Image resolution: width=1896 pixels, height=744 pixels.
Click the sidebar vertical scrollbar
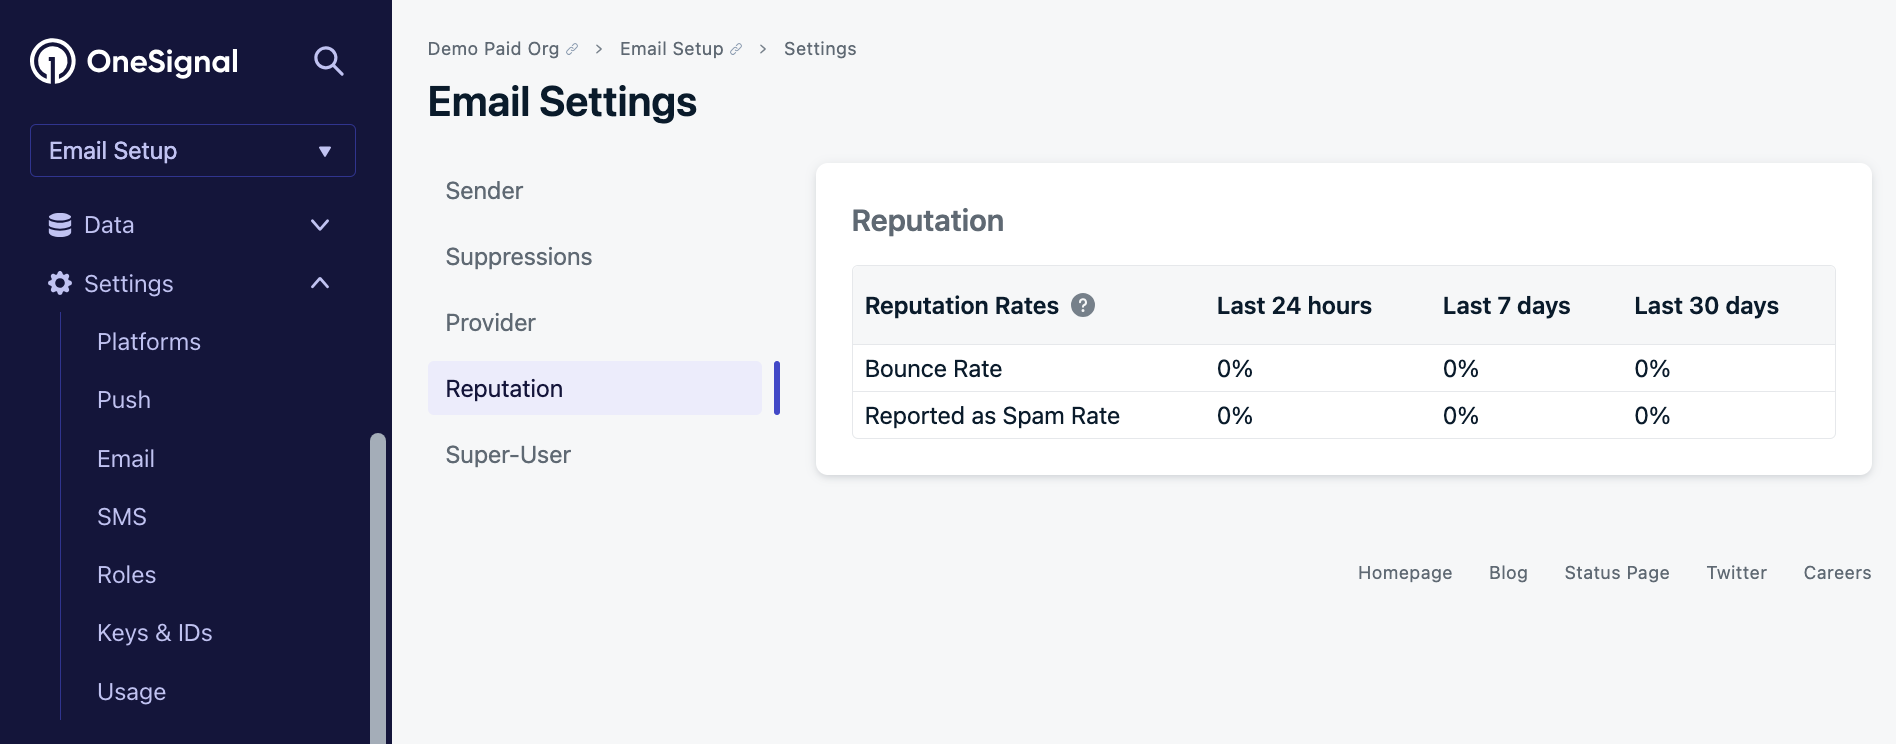(377, 588)
